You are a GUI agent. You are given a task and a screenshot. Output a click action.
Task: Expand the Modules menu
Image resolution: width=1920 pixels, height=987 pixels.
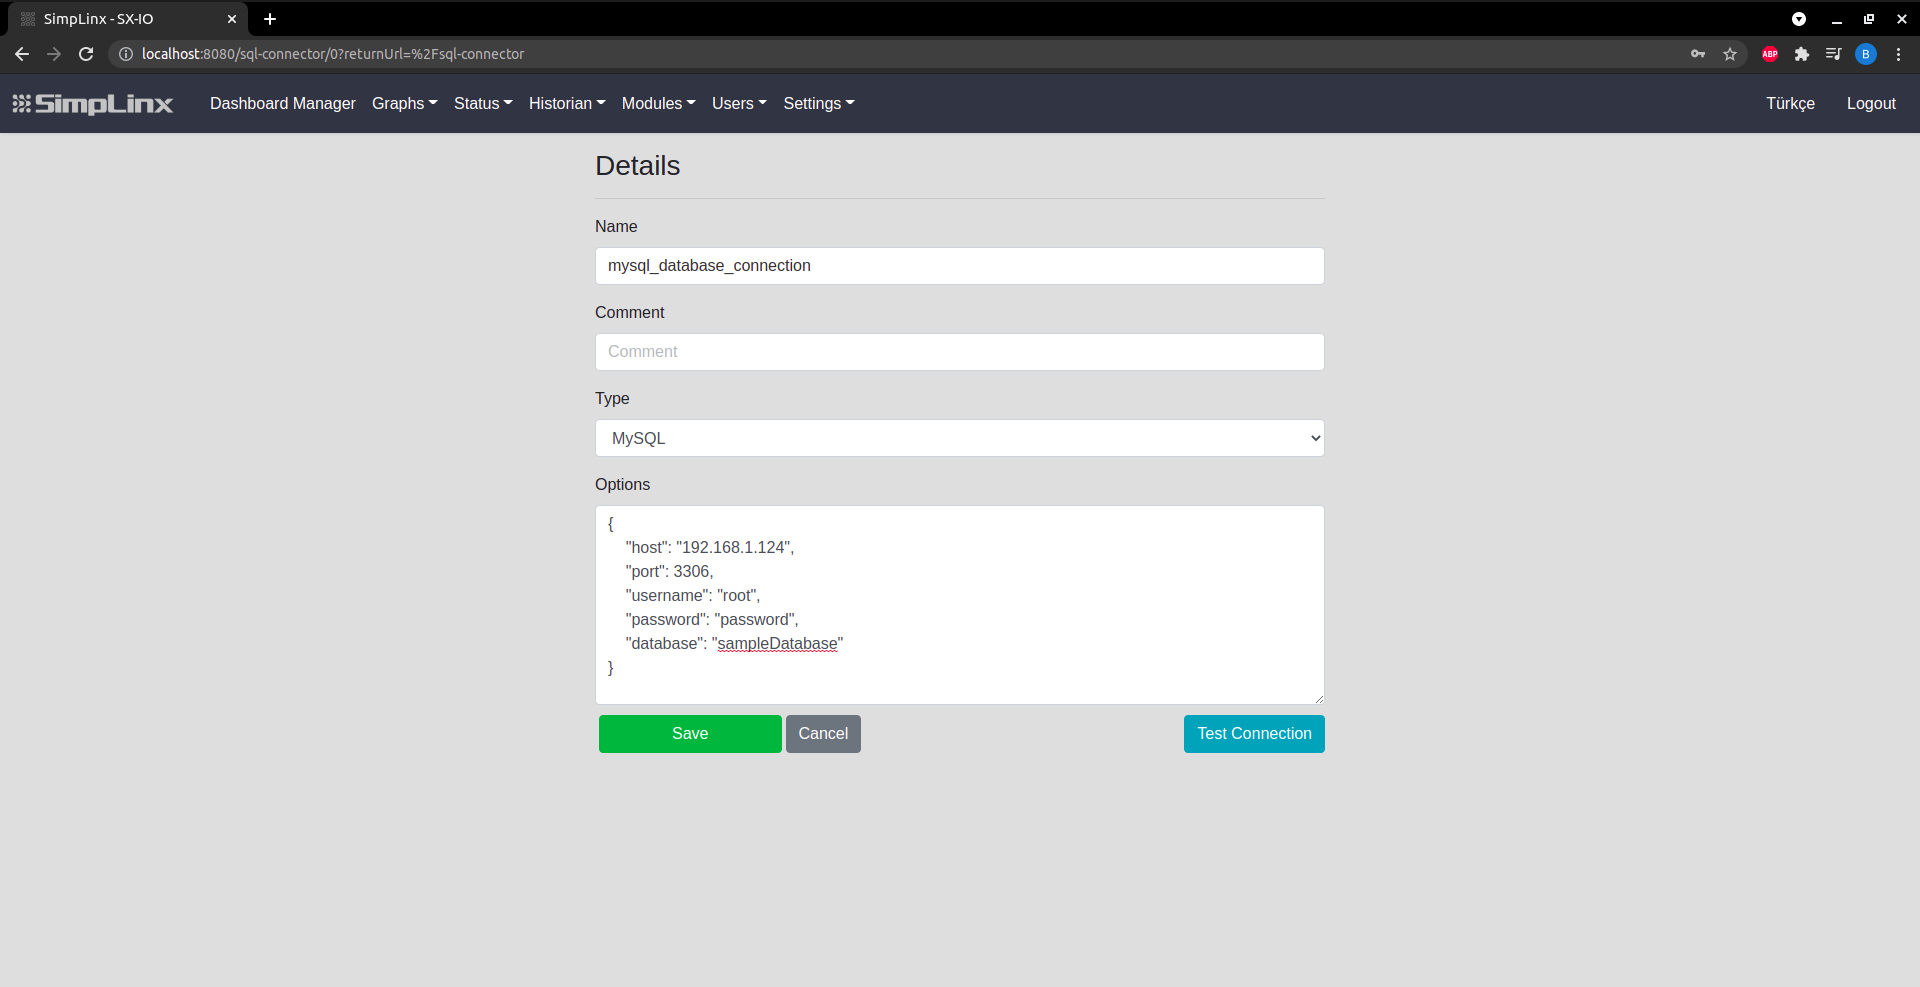659,104
